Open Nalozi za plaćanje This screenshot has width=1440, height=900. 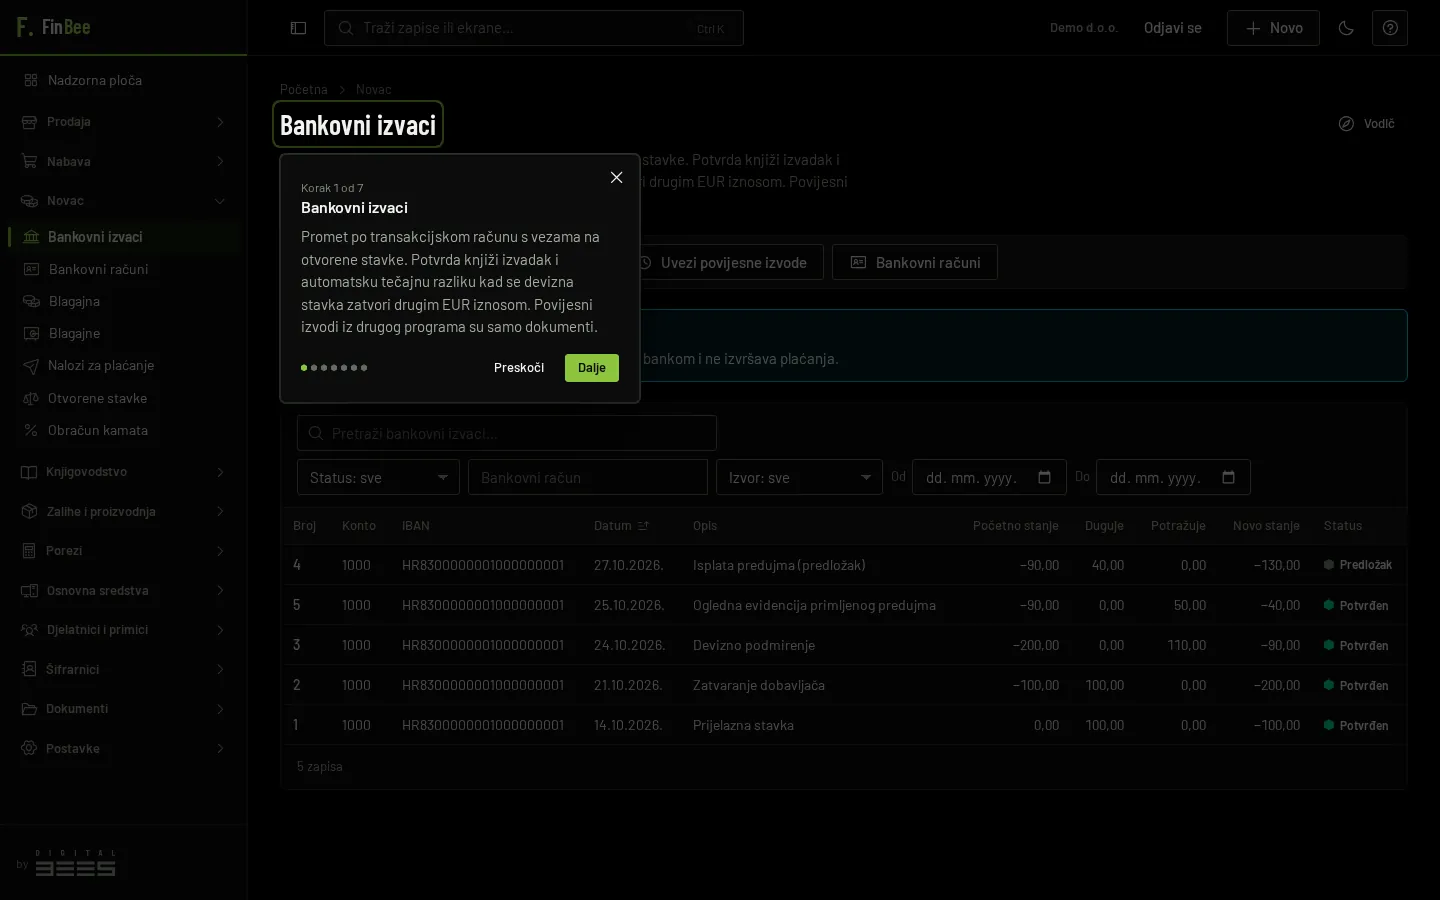pyautogui.click(x=123, y=365)
